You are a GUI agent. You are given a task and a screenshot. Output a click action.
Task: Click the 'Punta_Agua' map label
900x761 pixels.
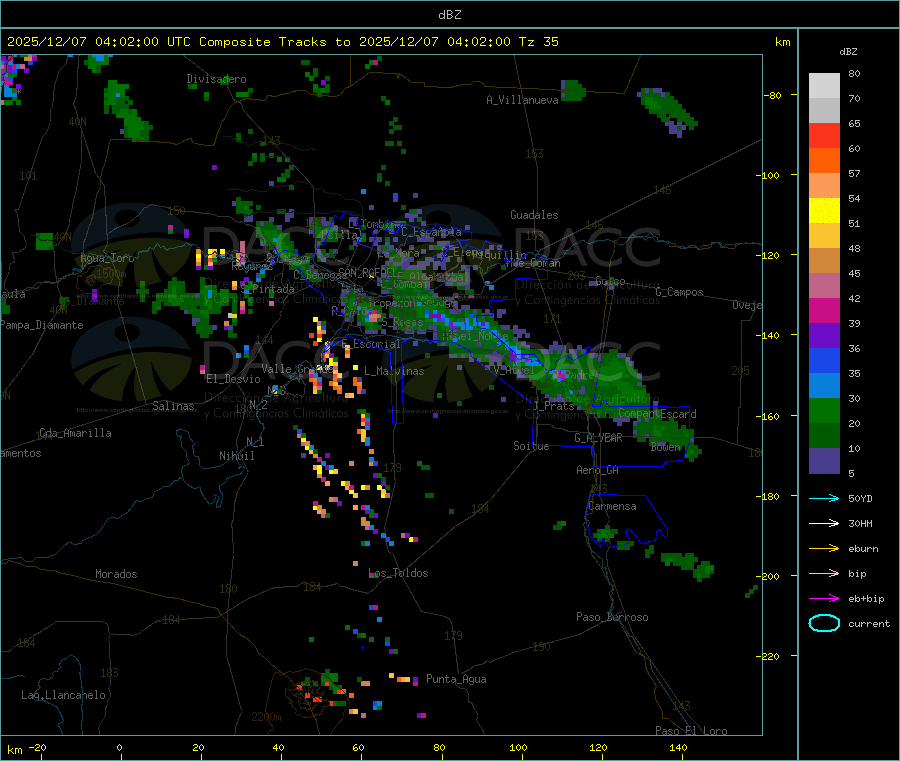tap(456, 679)
